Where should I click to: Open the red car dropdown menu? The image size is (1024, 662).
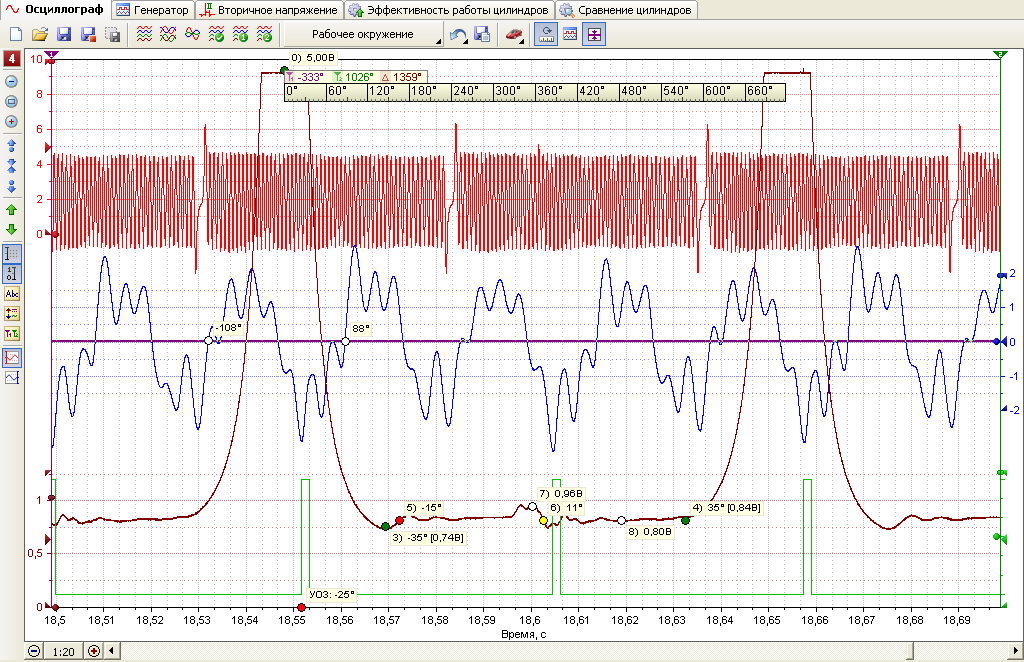pyautogui.click(x=515, y=35)
